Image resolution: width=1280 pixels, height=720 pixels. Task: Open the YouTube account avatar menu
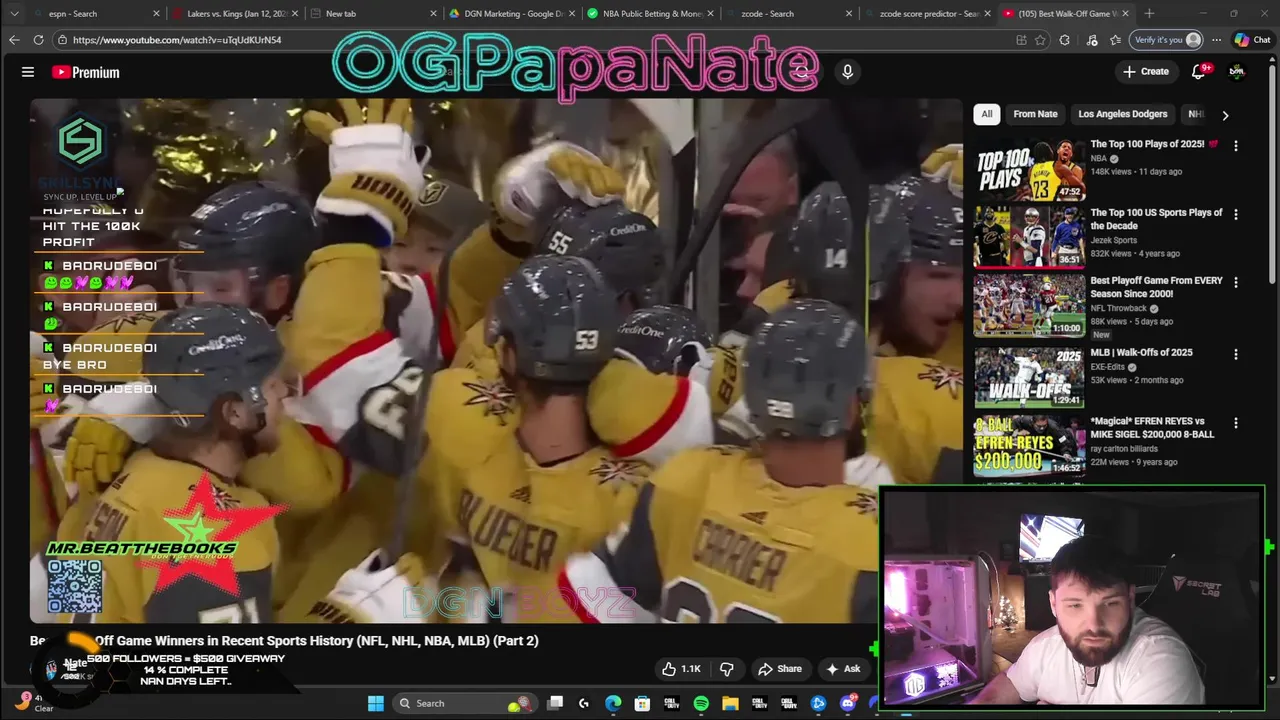[x=1237, y=71]
